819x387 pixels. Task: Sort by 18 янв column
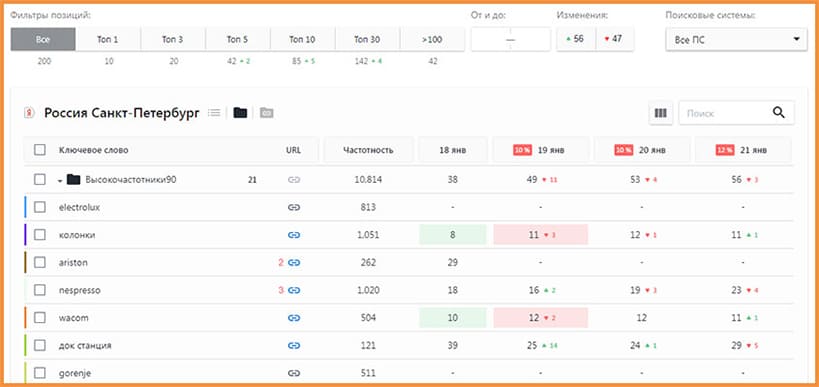[452, 150]
